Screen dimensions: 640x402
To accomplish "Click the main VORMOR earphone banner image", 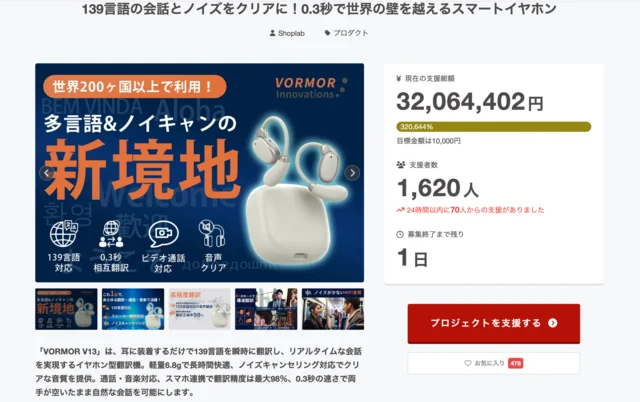I will [x=200, y=173].
